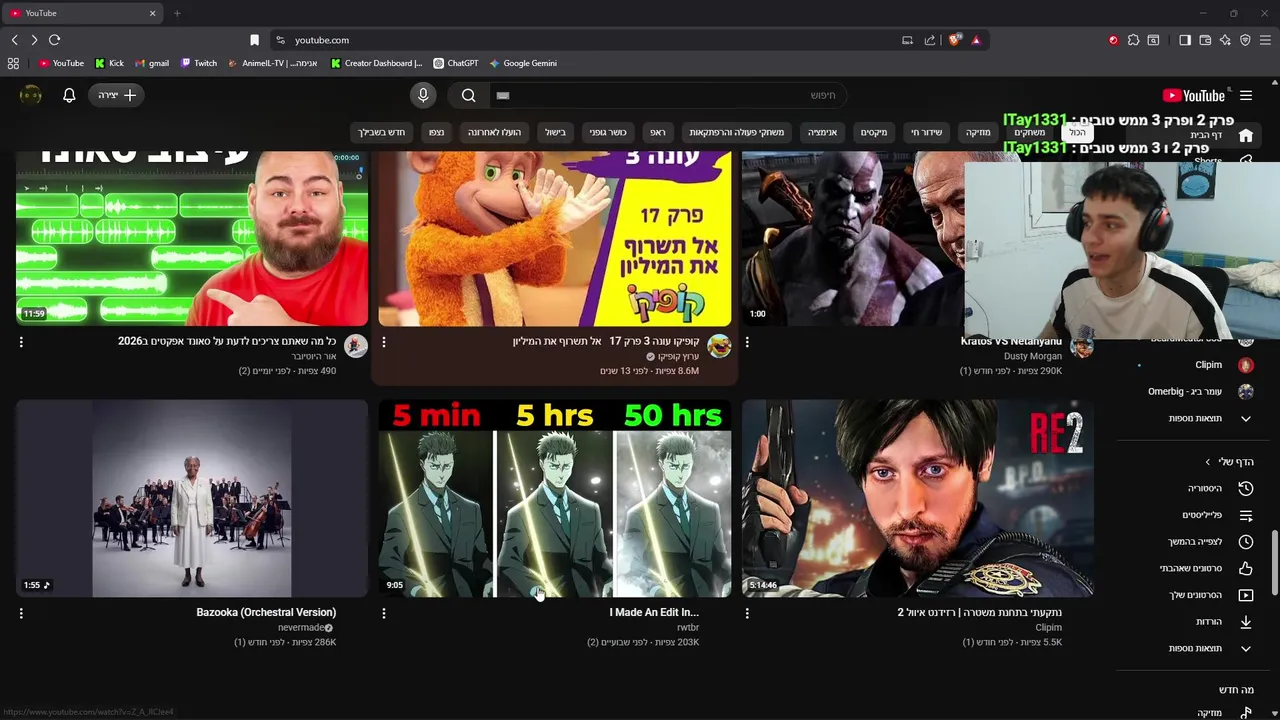This screenshot has width=1280, height=720.
Task: Open the Bazooka Orchestral Version thumbnail
Action: tap(192, 498)
